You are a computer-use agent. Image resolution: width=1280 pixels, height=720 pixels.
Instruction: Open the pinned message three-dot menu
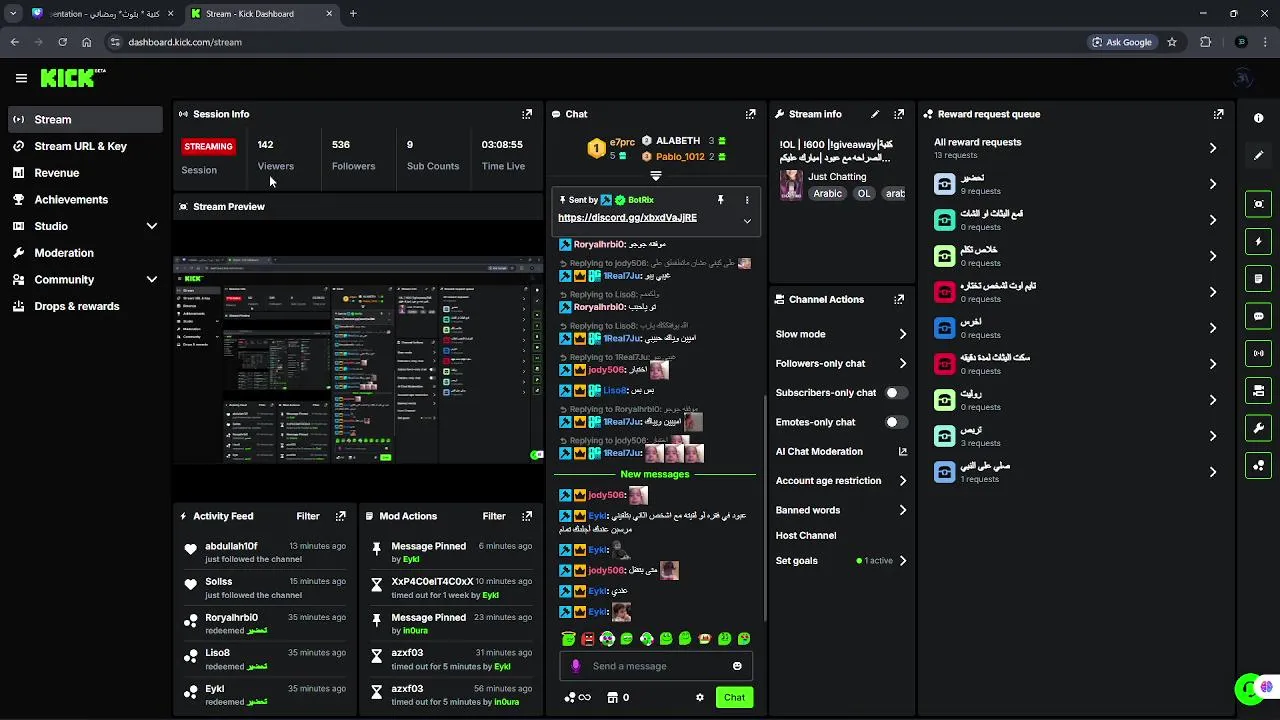pos(746,200)
